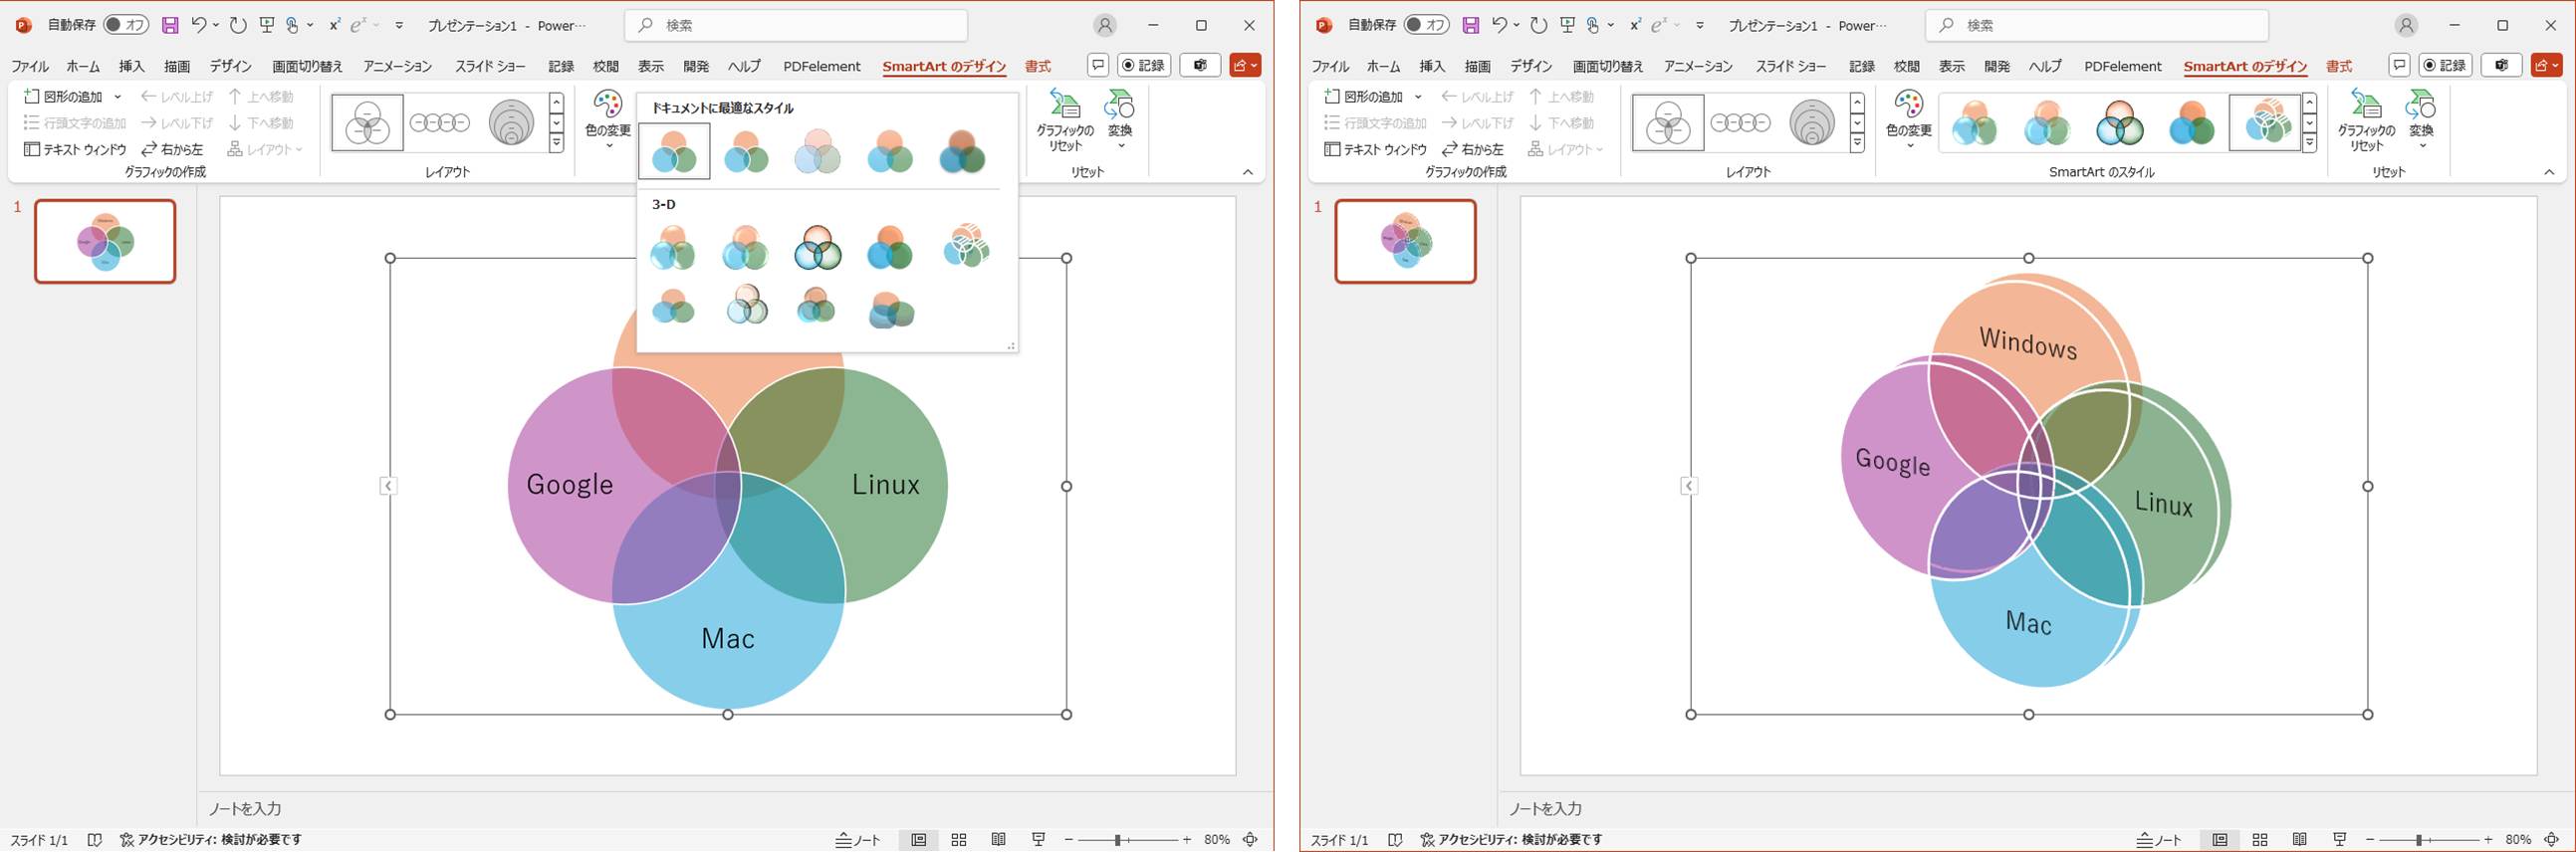Open 図形の追加 dropdown arrow in right window
Image resolution: width=2576 pixels, height=852 pixels.
pyautogui.click(x=1418, y=97)
